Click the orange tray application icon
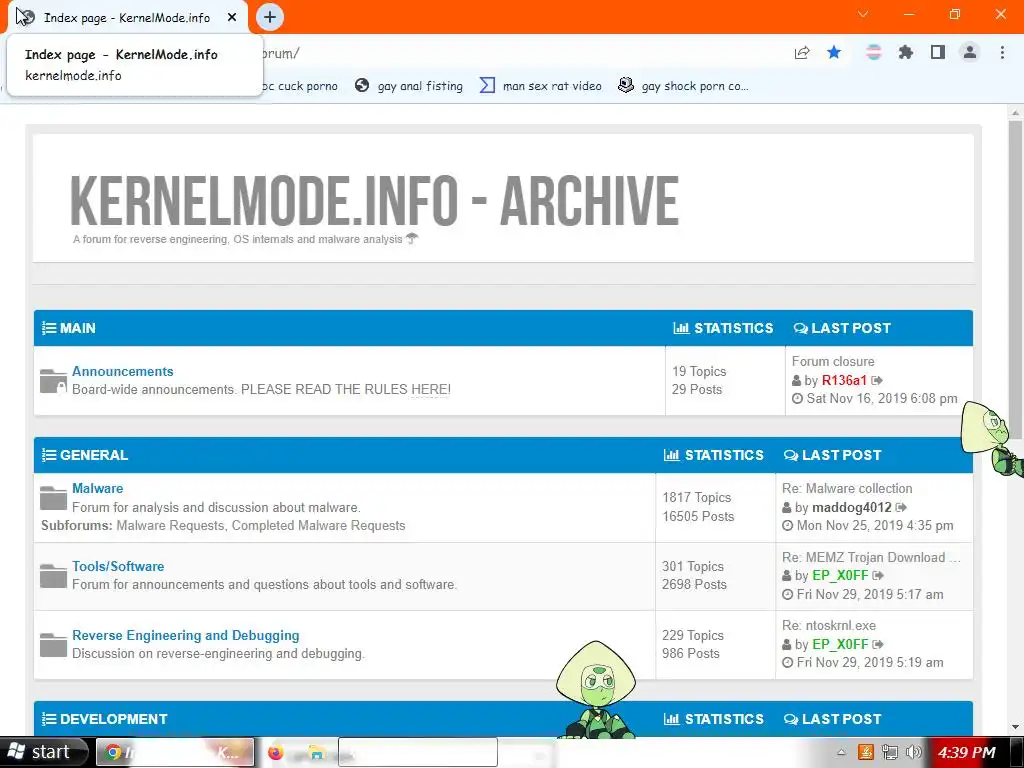The width and height of the screenshot is (1024, 768). [865, 752]
